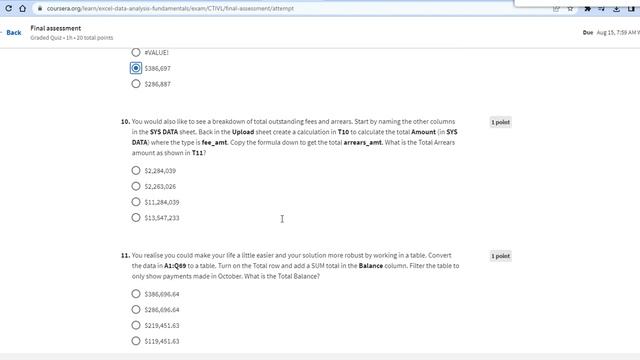Click the share page icon in address bar
Image resolution: width=640 pixels, height=360 pixels.
(x=556, y=8)
